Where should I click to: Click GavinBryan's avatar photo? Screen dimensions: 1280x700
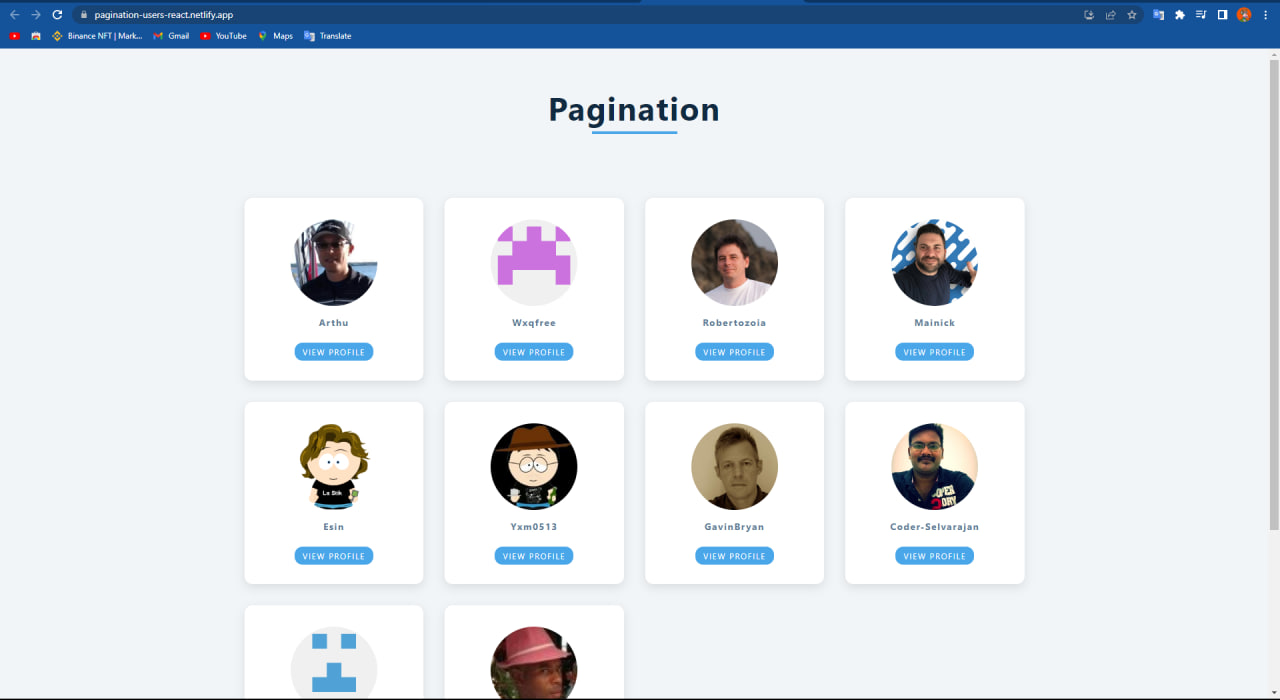734,467
